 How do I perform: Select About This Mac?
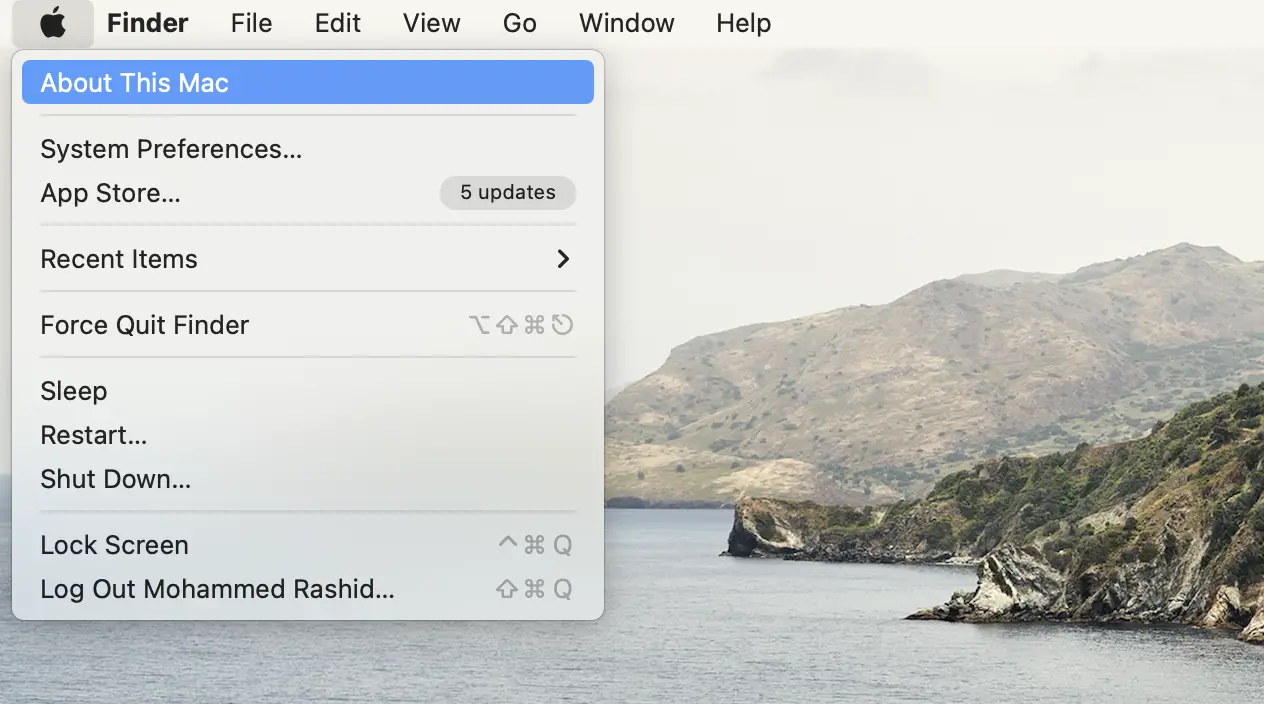[134, 82]
